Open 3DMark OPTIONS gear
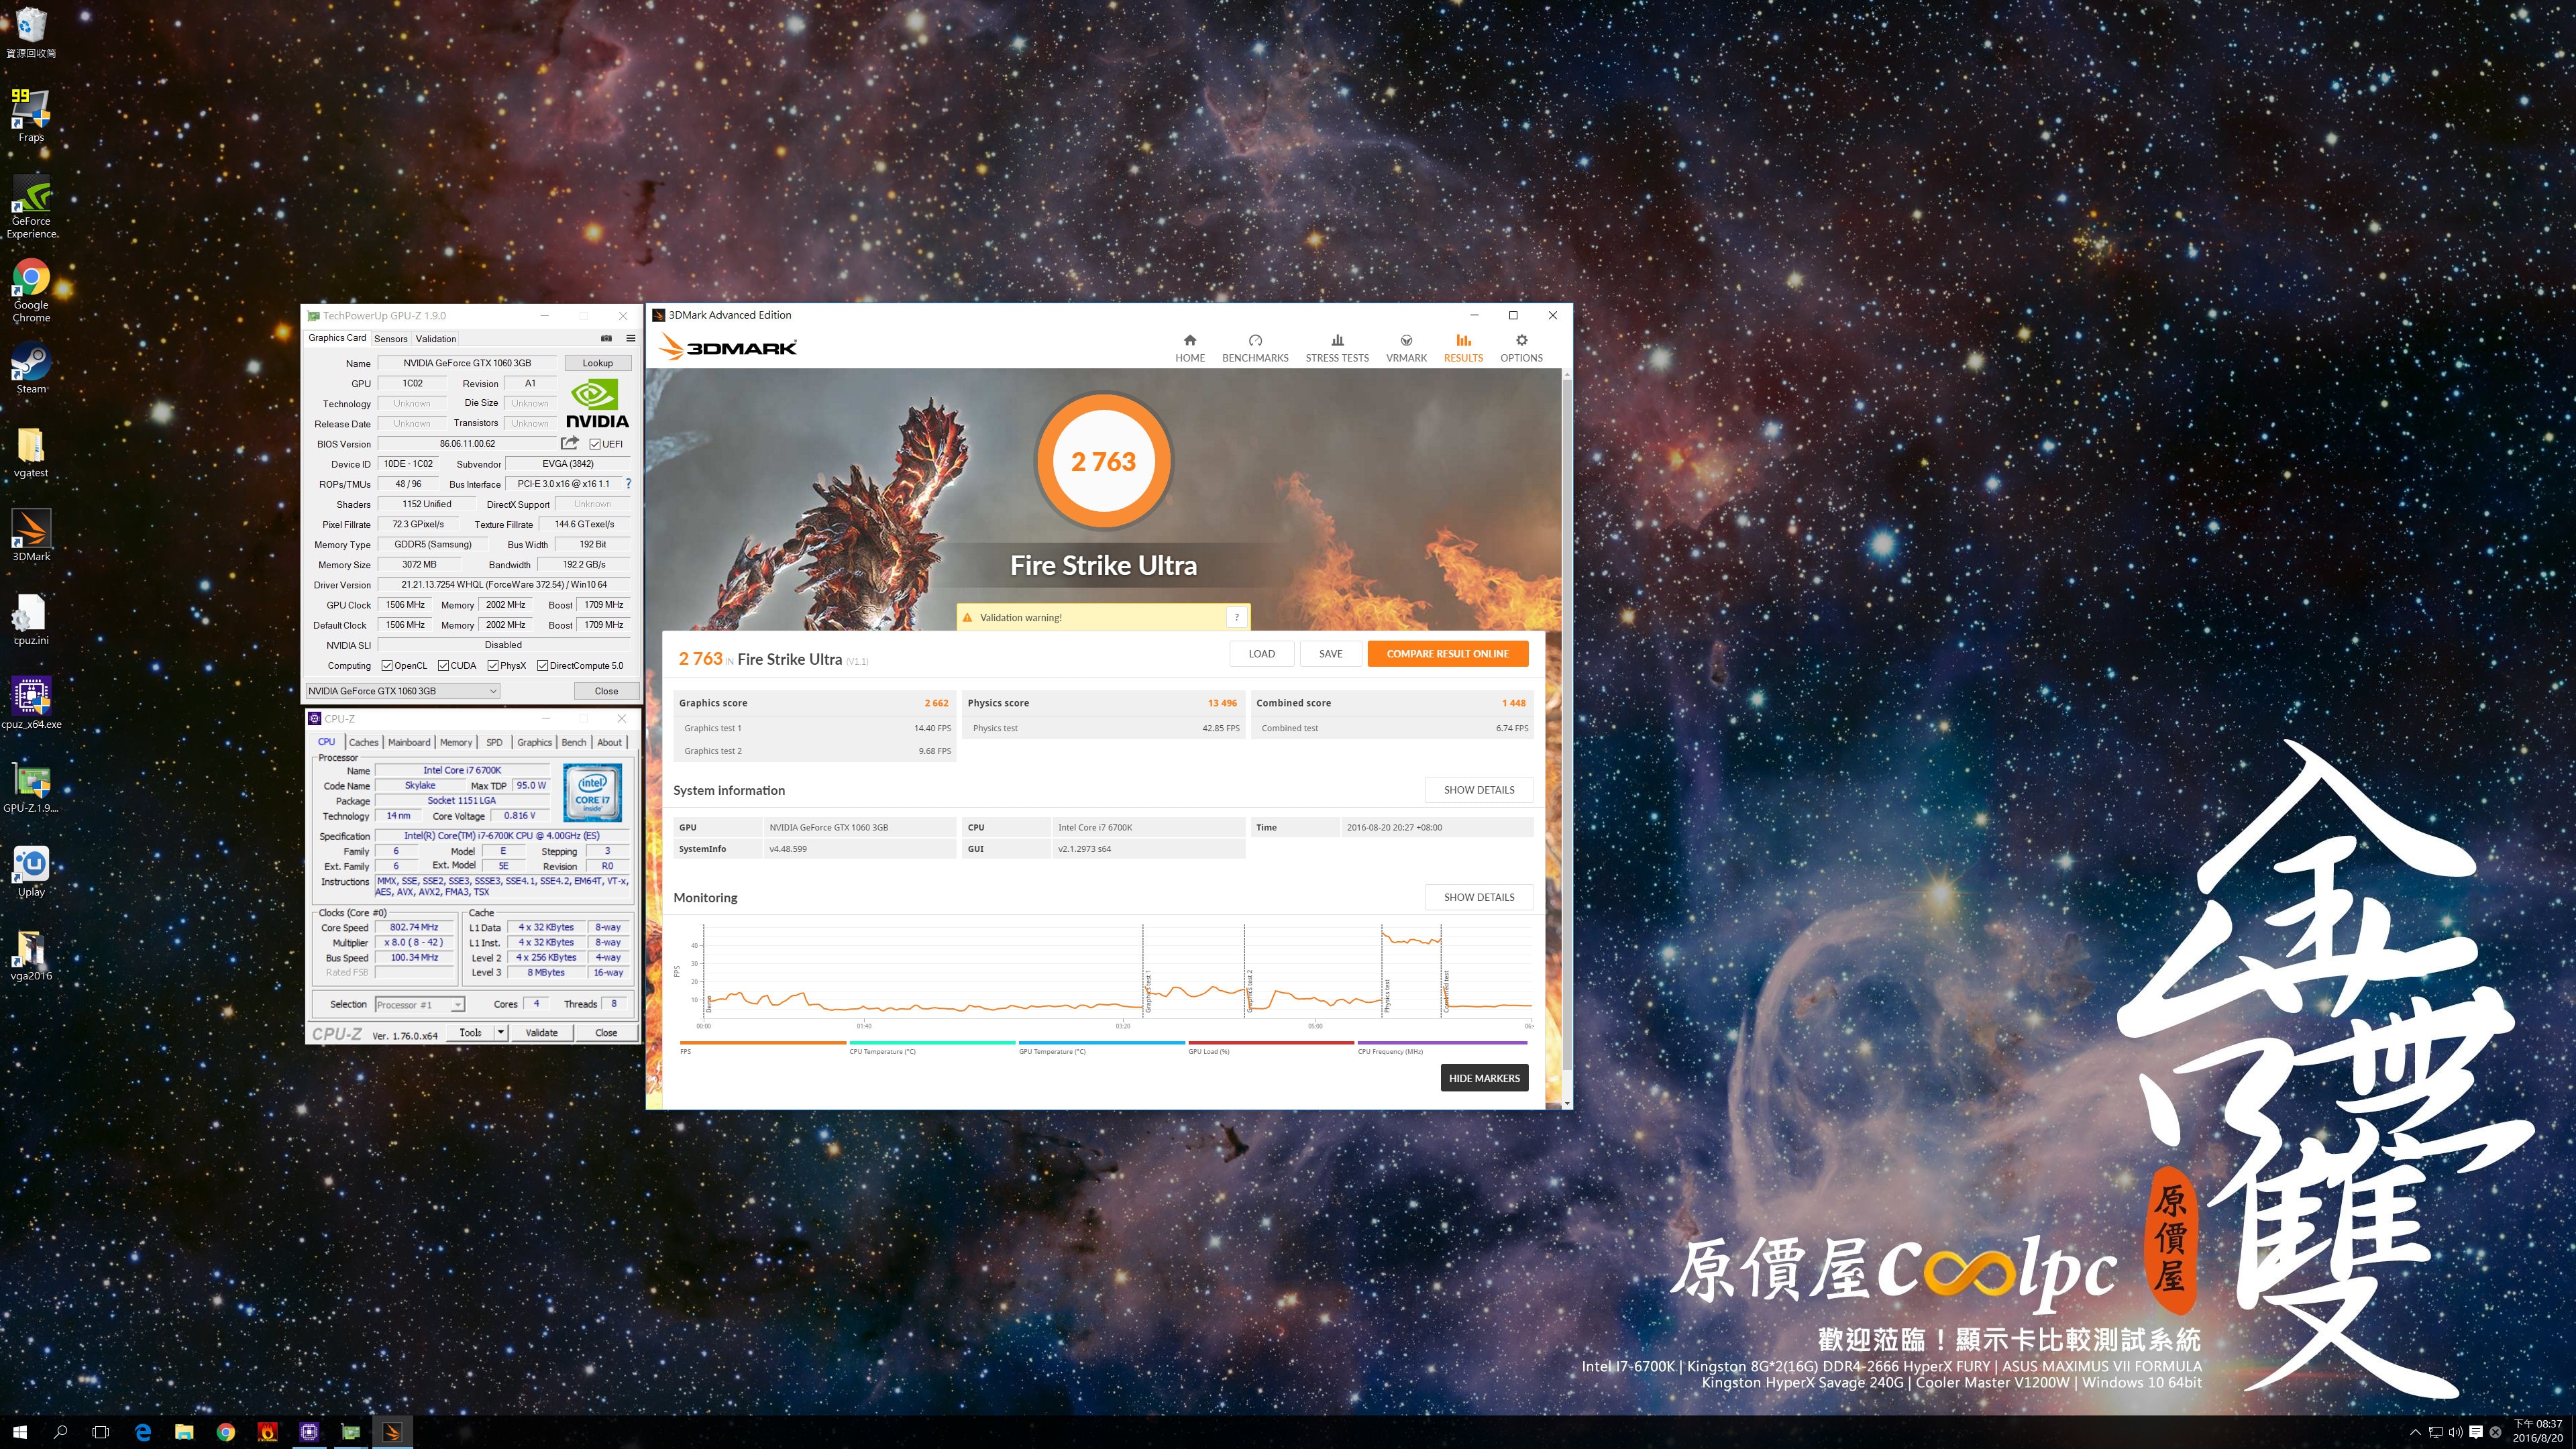 [x=1521, y=348]
